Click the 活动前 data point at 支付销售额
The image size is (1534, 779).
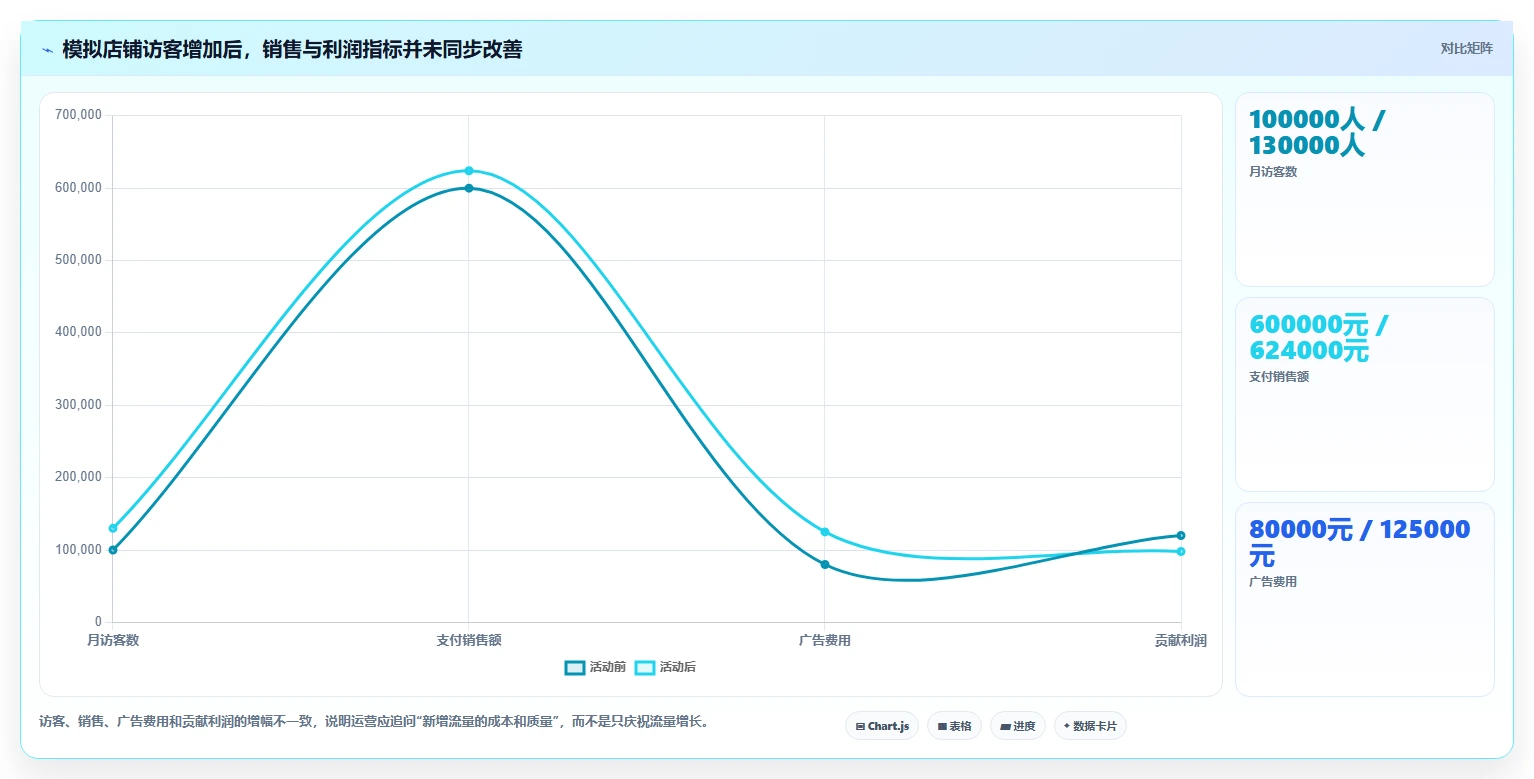(469, 188)
